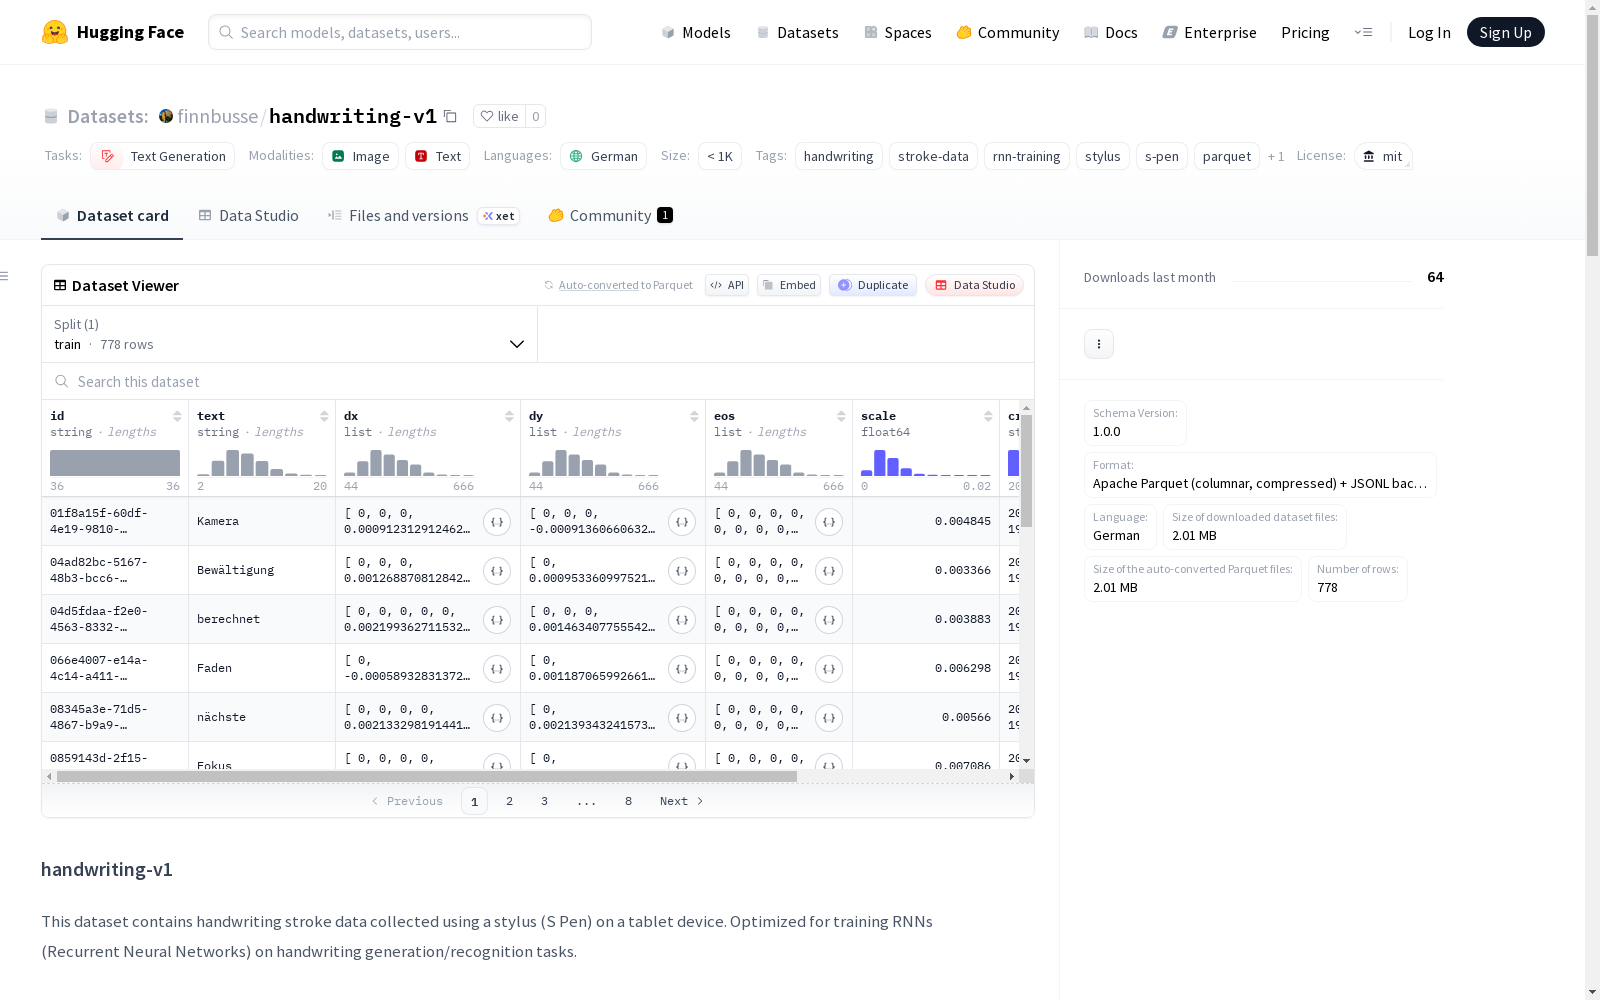This screenshot has width=1600, height=1000.
Task: Copy the dataset name with copy icon
Action: click(450, 116)
